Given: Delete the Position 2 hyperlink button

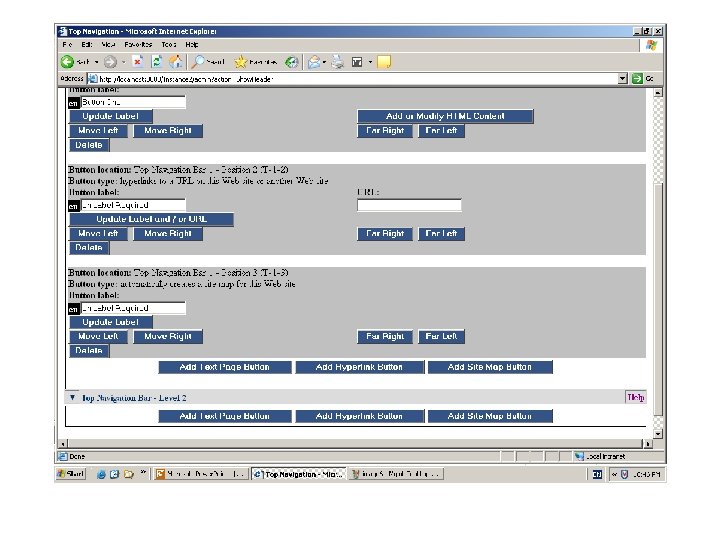Looking at the screenshot, I should coord(89,248).
